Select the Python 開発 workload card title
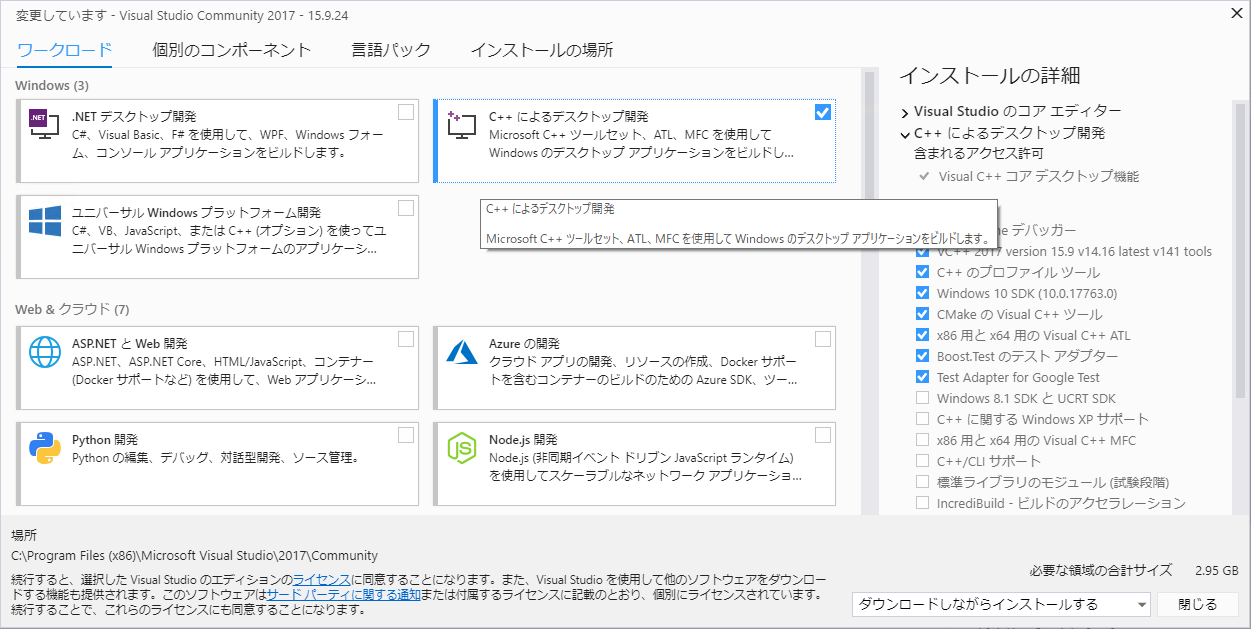Viewport: 1251px width, 629px height. (105, 440)
